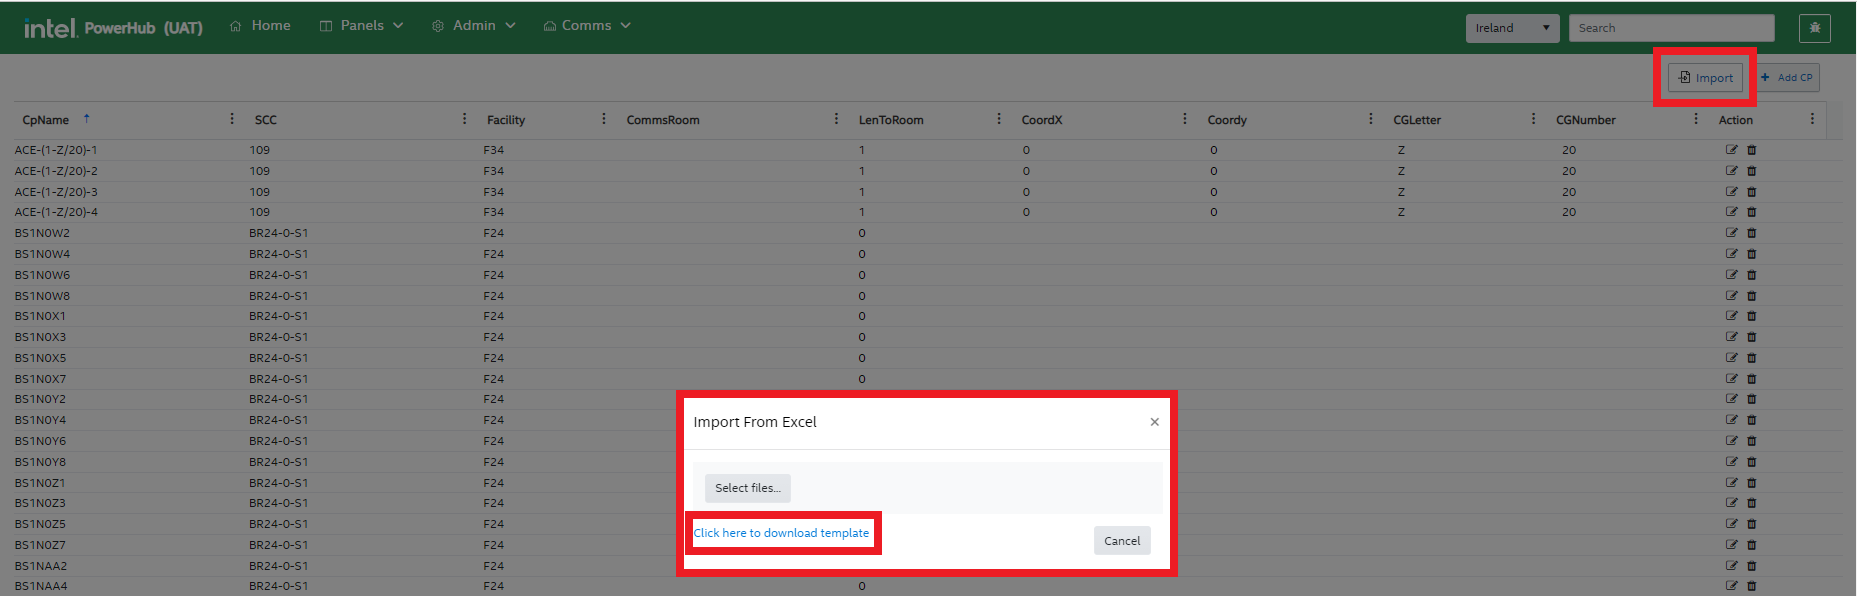This screenshot has height=596, width=1857.
Task: Click the kebab menu on LenToRoom column
Action: point(998,119)
